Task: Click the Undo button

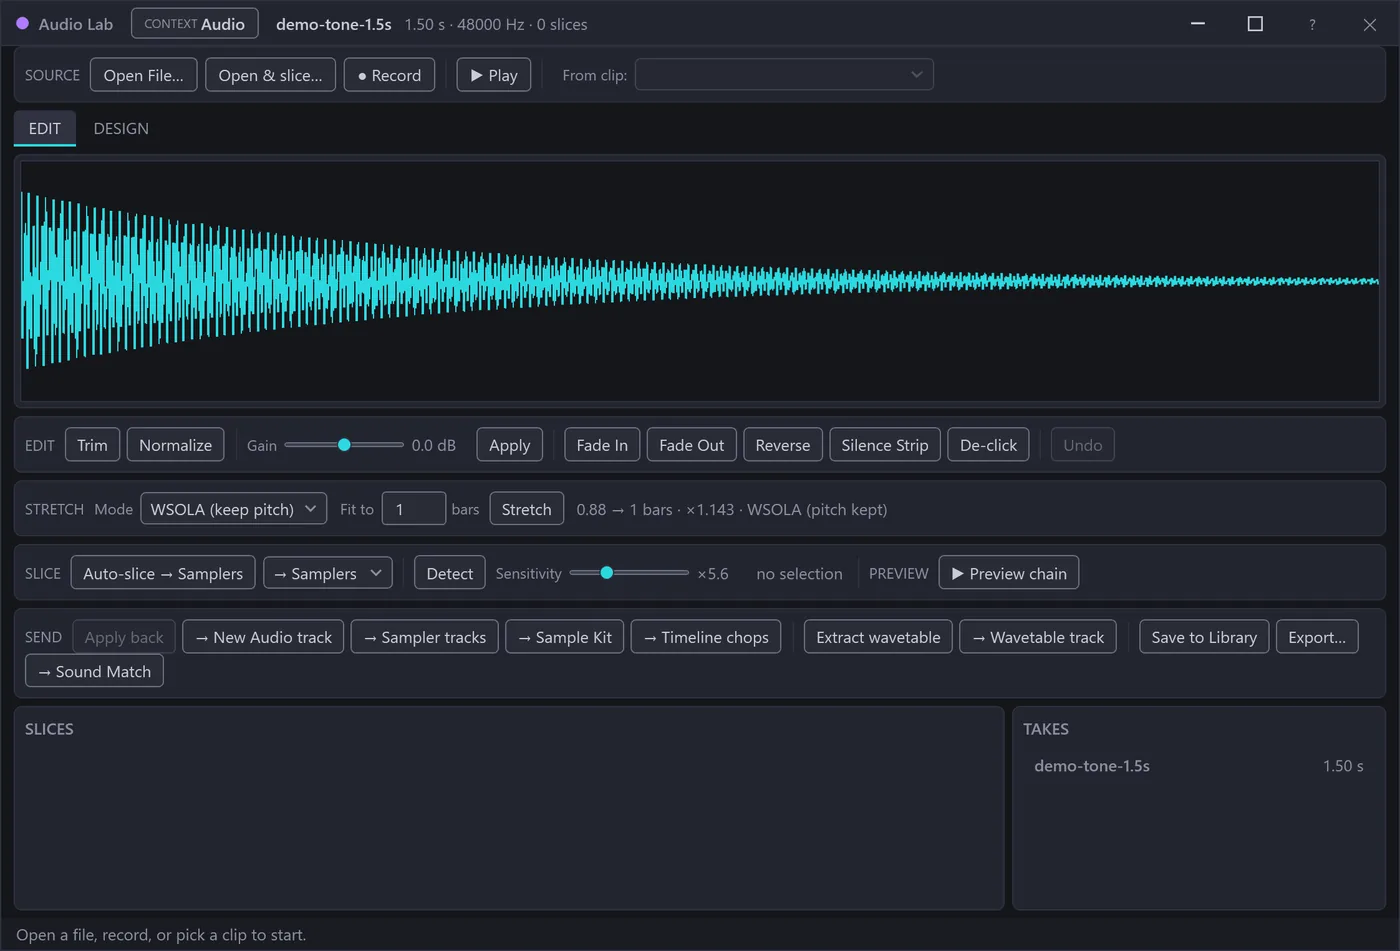Action: click(x=1082, y=445)
